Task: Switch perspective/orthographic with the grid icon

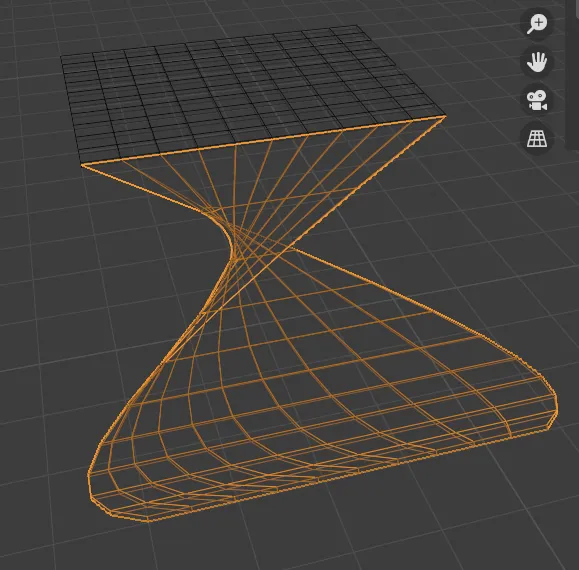Action: point(537,138)
